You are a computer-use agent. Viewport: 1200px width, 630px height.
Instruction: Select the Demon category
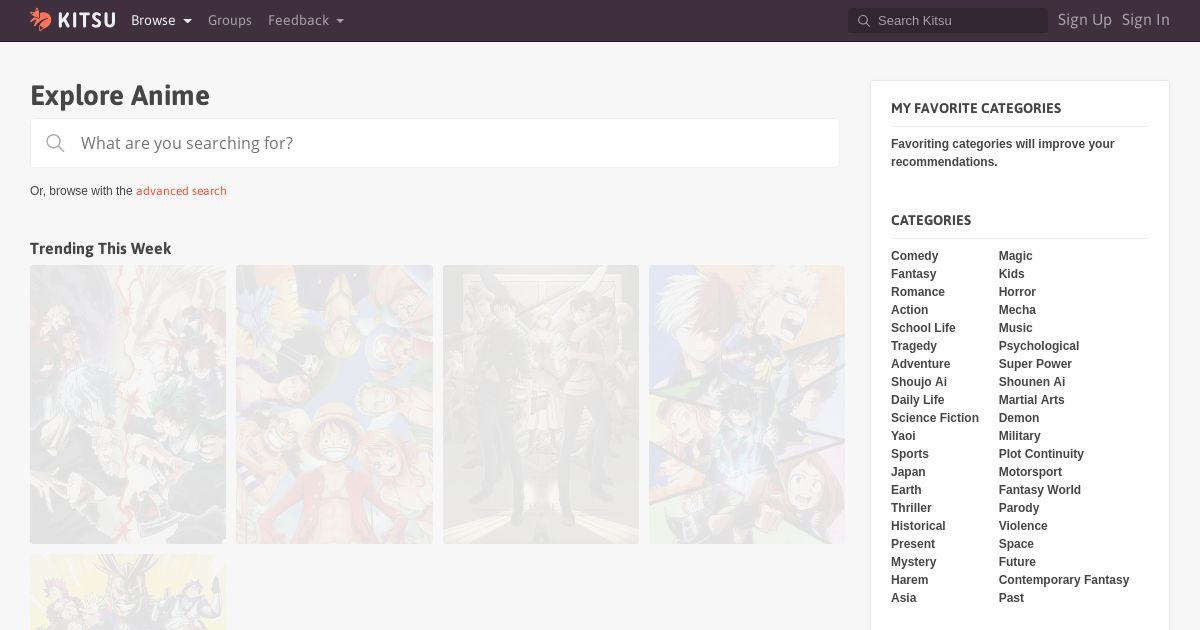click(x=1018, y=418)
